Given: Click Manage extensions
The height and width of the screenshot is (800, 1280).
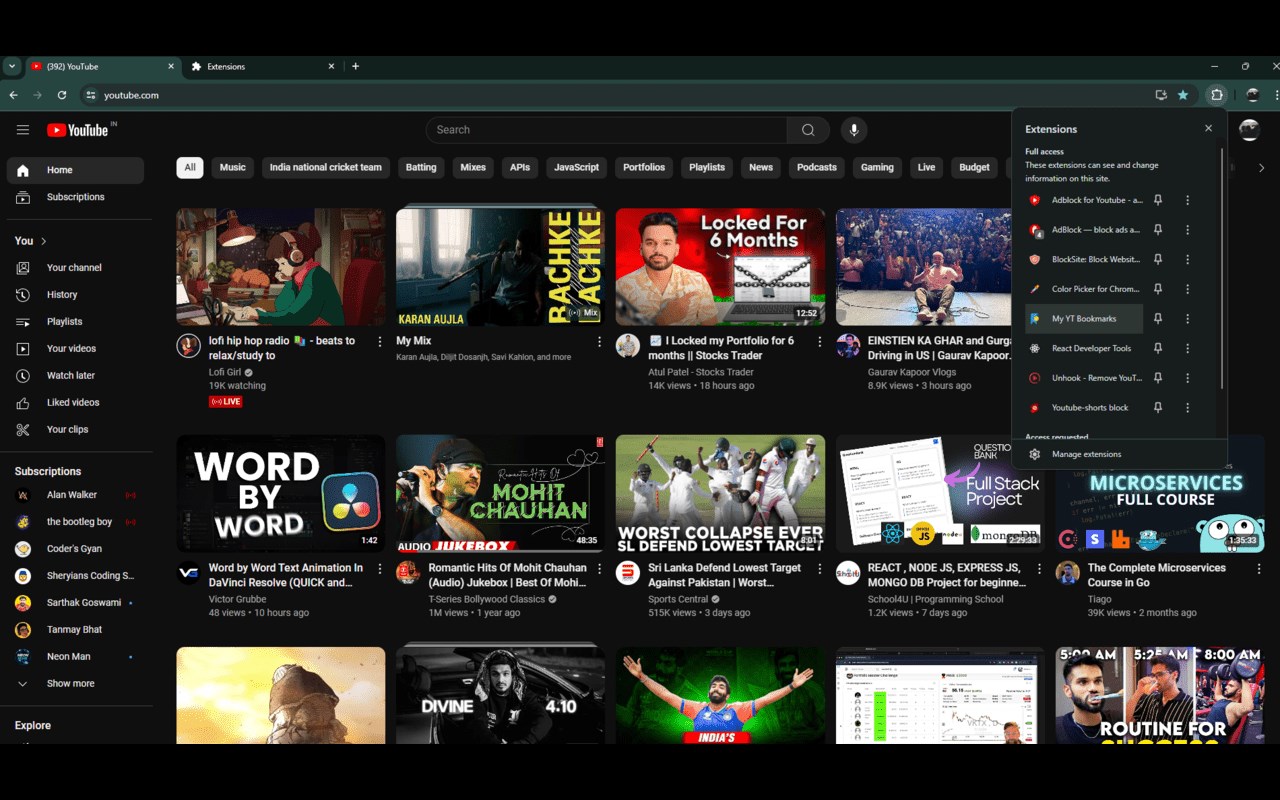Looking at the screenshot, I should [x=1119, y=454].
